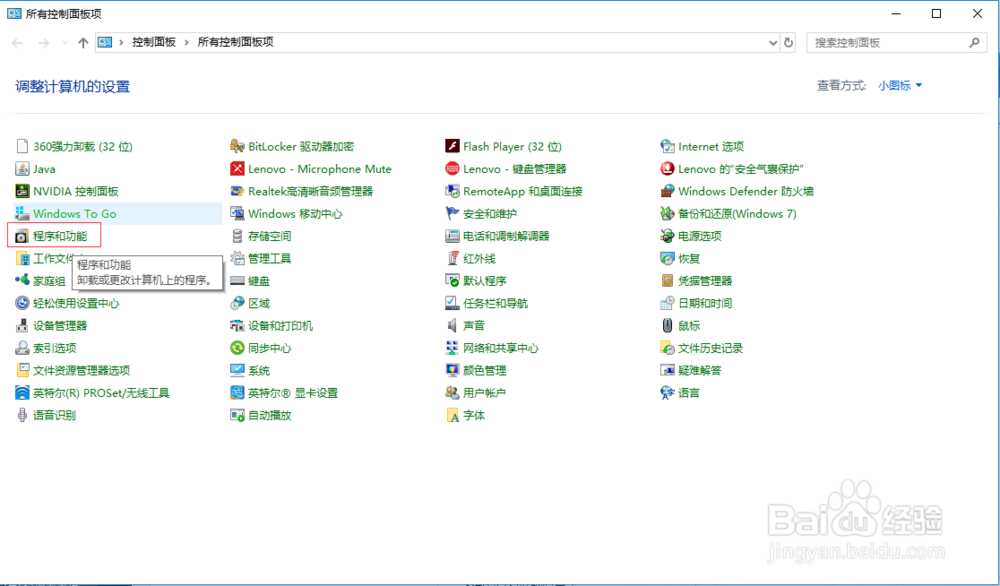Select 控制面板 breadcrumb in address bar
Viewport: 1000px width, 586px height.
tap(154, 42)
